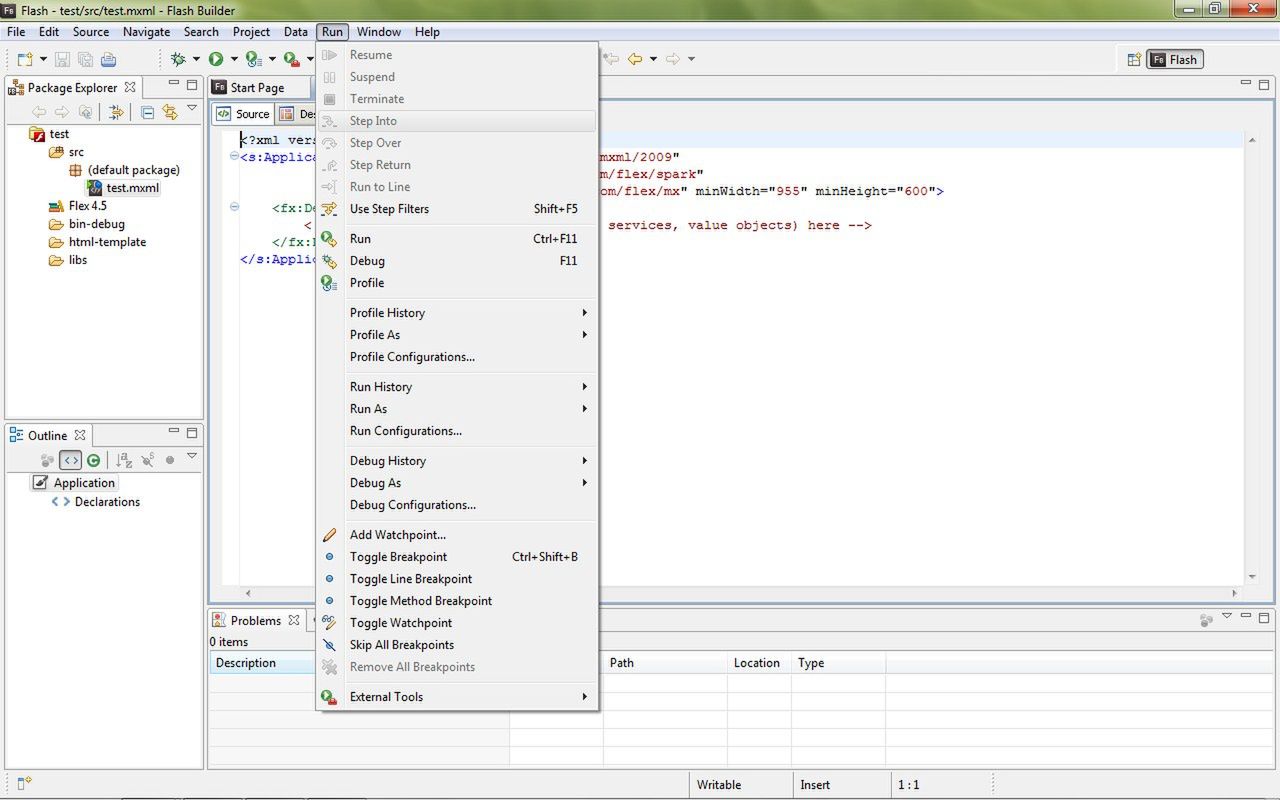Expand the Debug As submenu
Screen dimensions: 1280x800
point(457,483)
